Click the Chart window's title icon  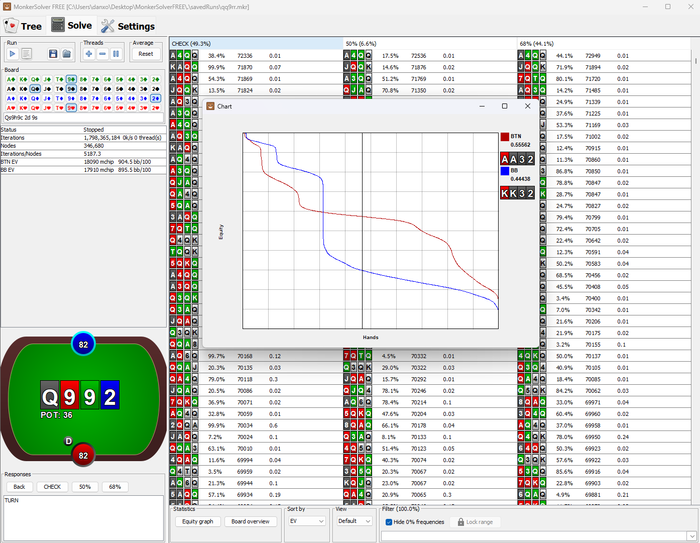pyautogui.click(x=211, y=106)
